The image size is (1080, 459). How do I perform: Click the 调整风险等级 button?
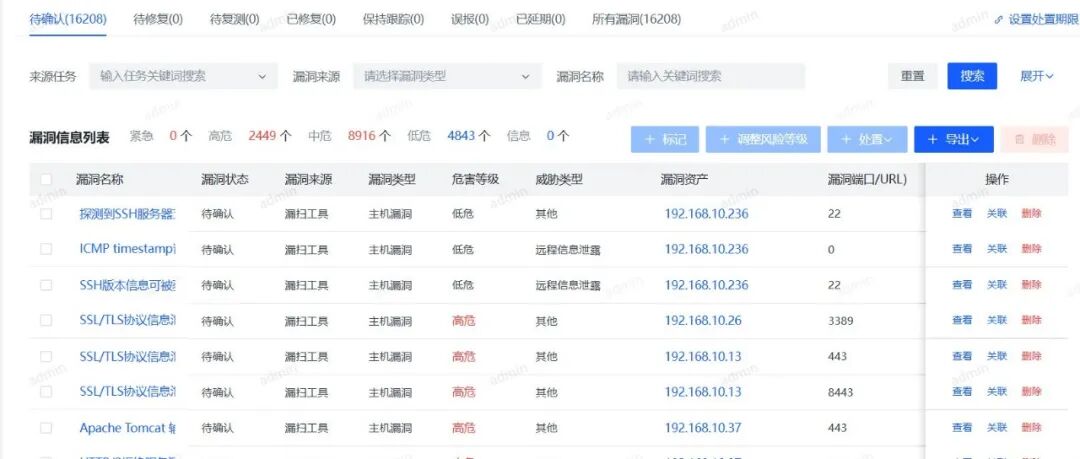(x=762, y=139)
